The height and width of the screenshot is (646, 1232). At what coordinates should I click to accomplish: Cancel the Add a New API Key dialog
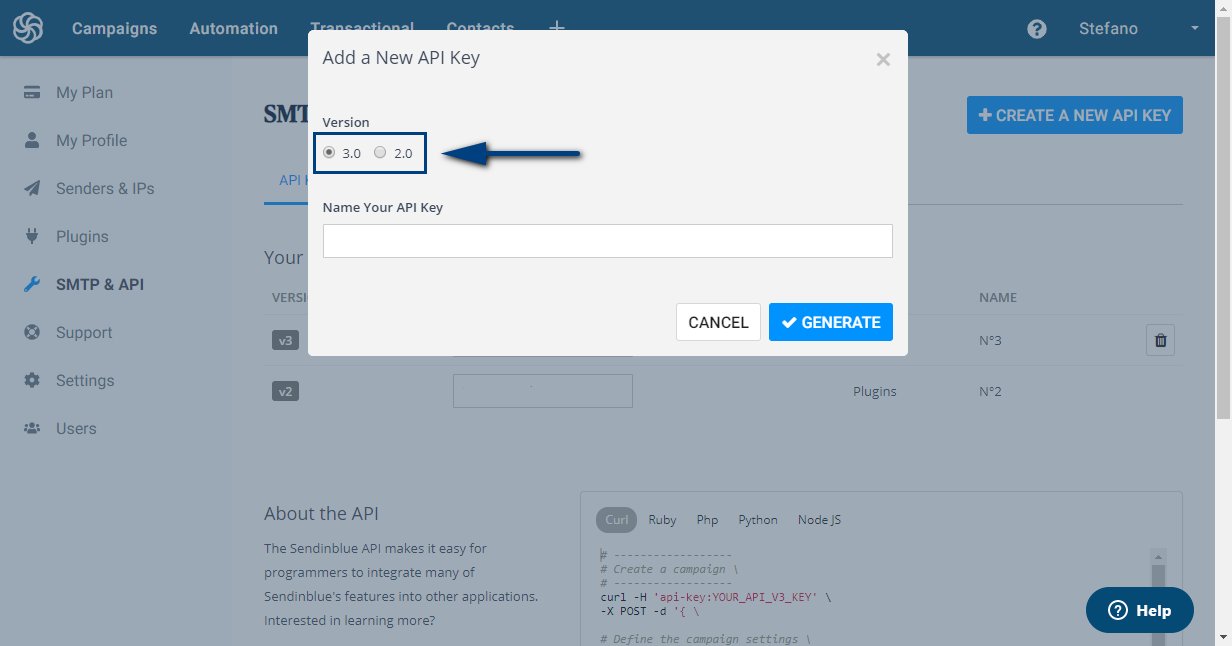coord(718,322)
